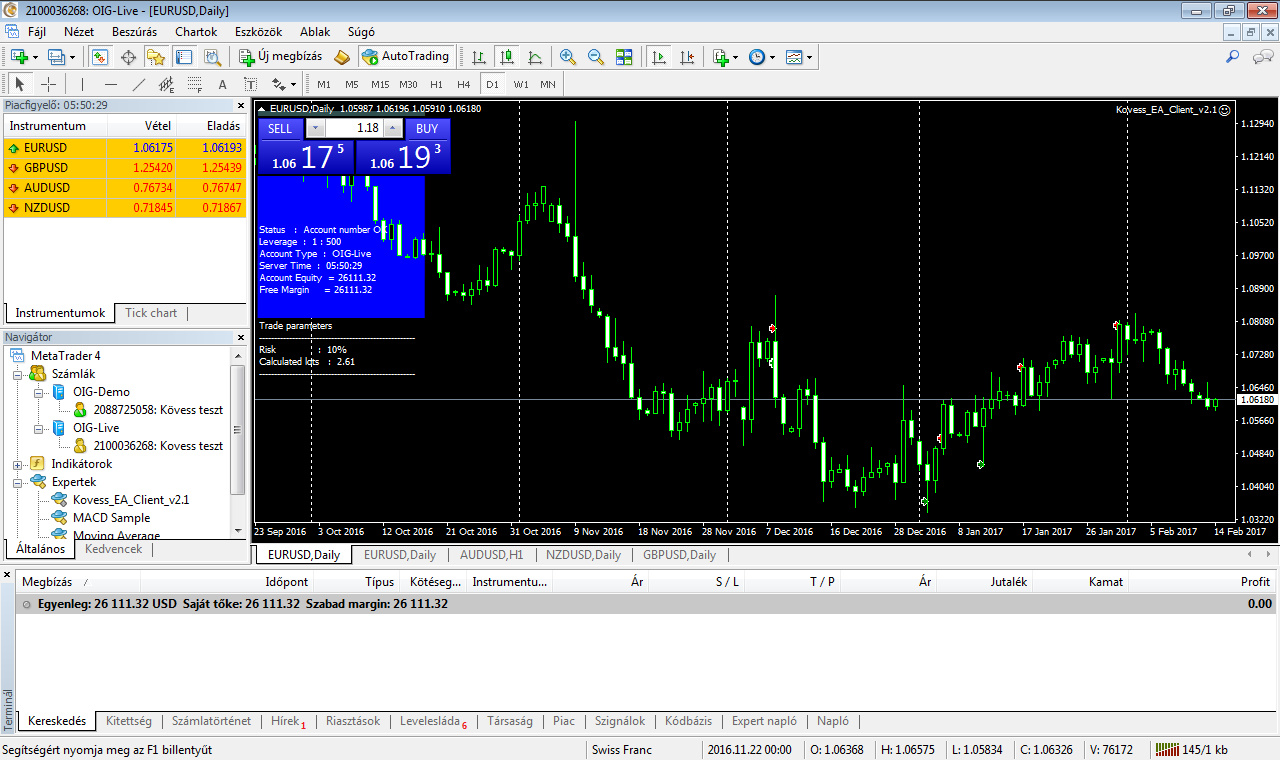This screenshot has width=1280, height=760.
Task: Switch timeframe to H1
Action: point(436,84)
